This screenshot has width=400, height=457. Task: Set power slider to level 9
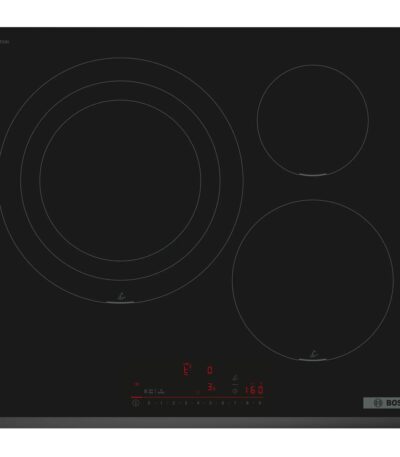pyautogui.click(x=260, y=403)
